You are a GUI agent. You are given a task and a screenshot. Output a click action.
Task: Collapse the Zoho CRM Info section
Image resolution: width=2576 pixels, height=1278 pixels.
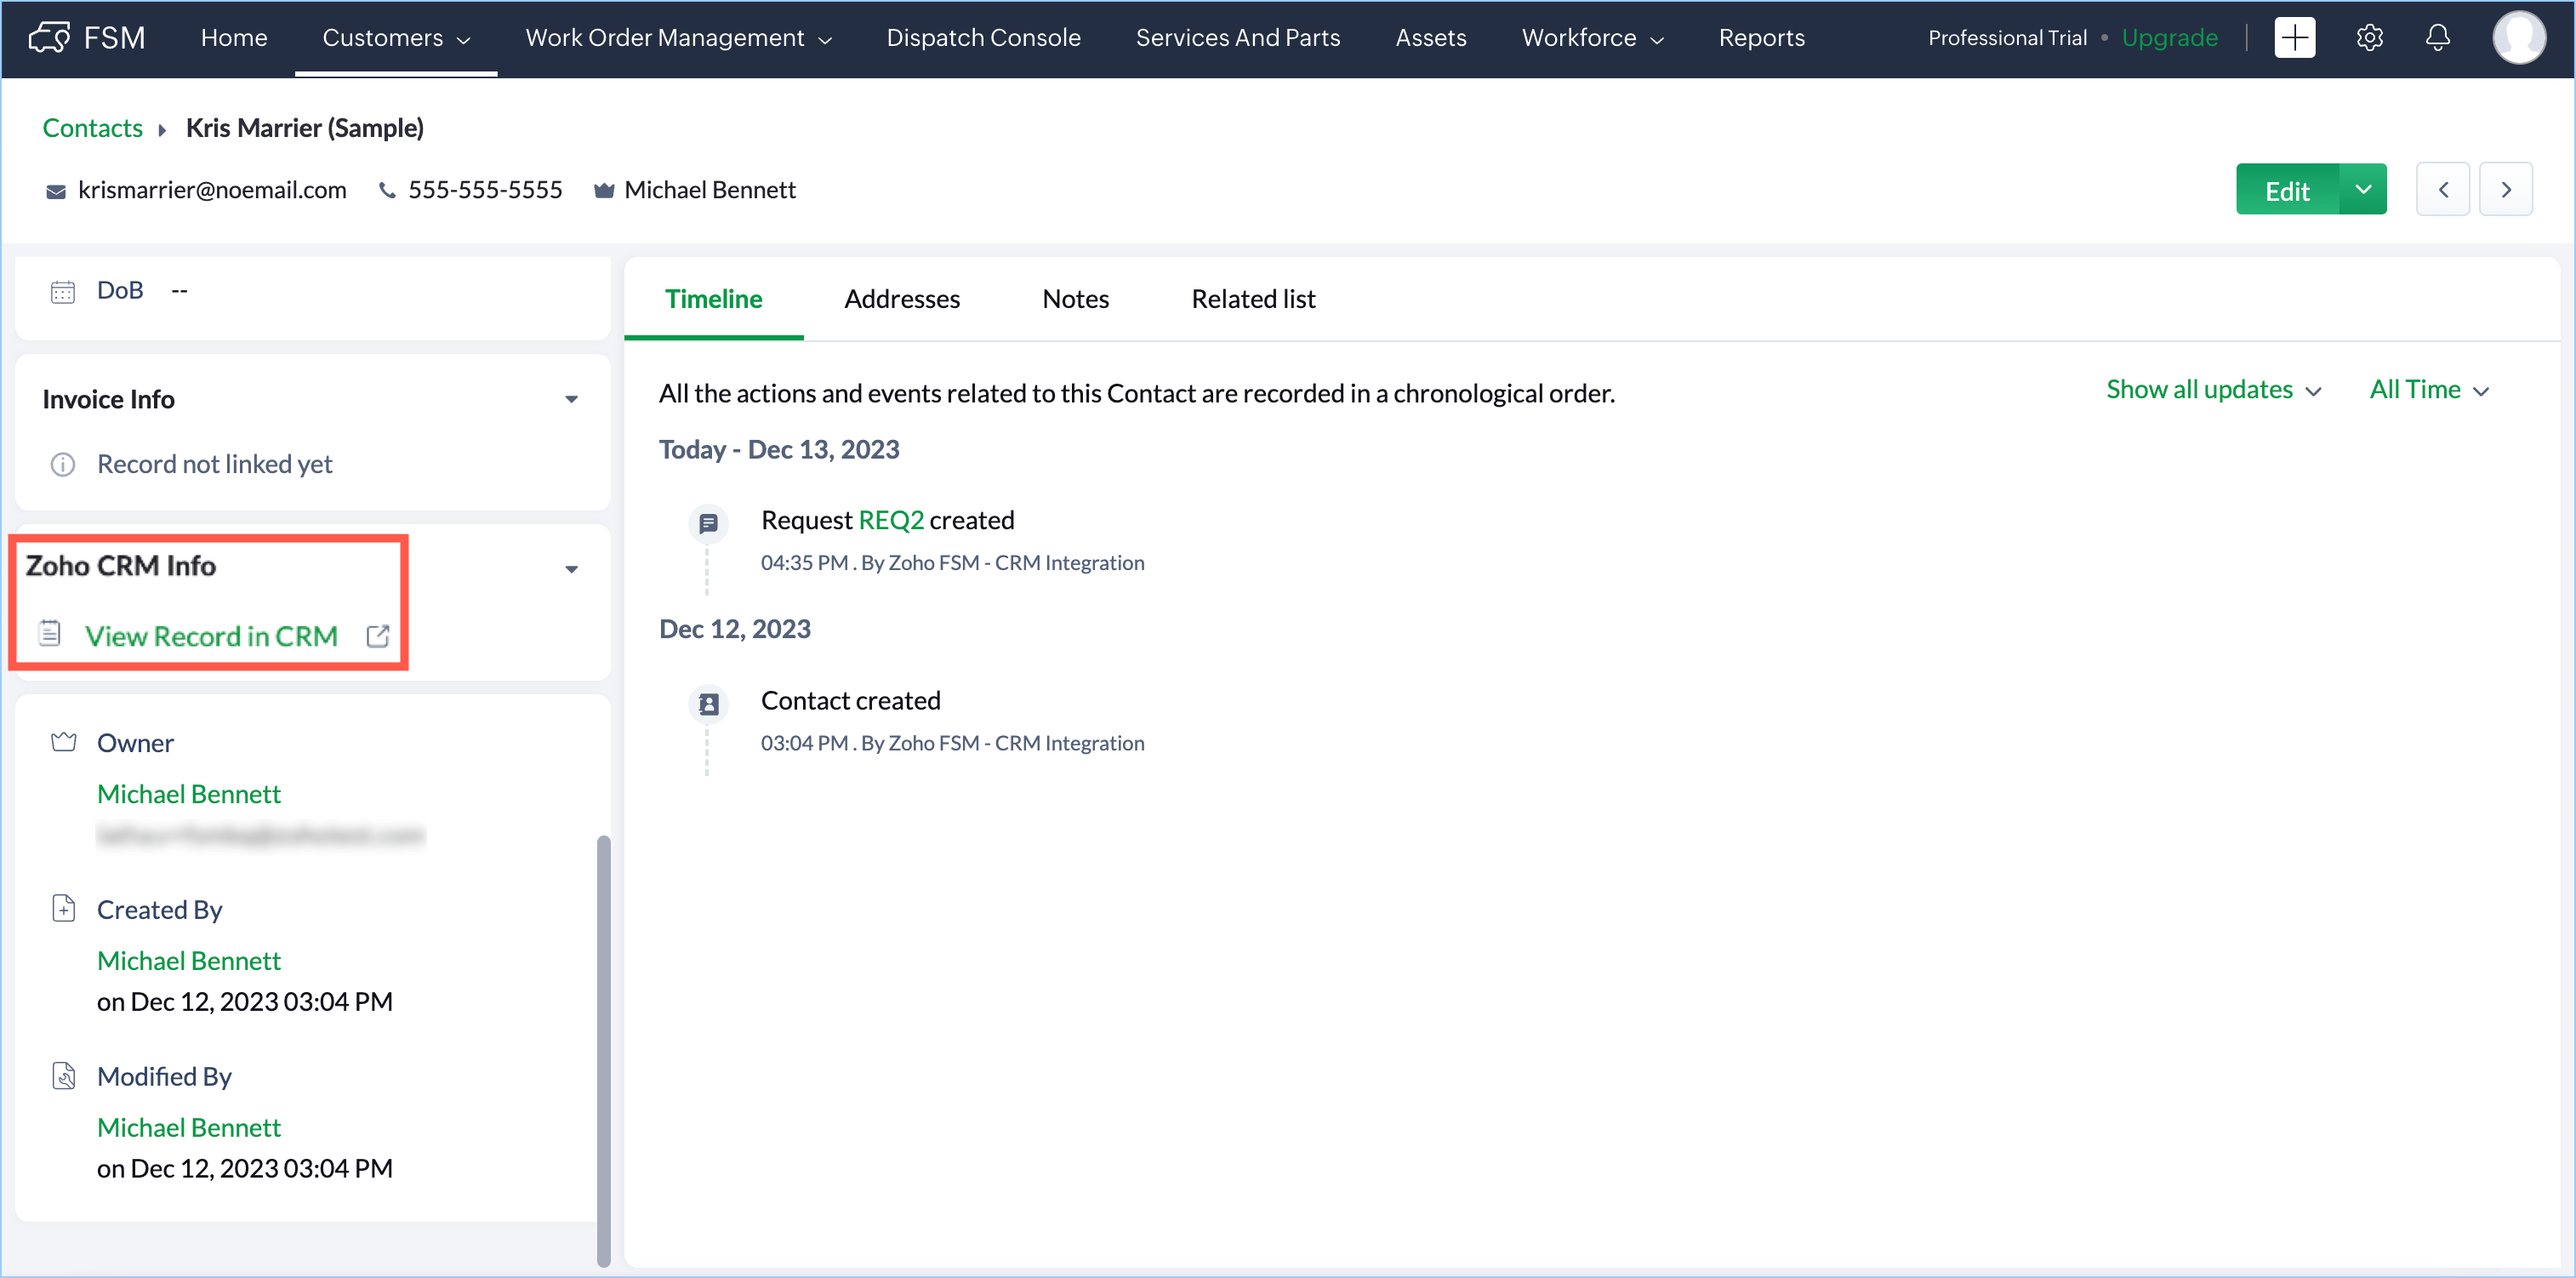571,569
